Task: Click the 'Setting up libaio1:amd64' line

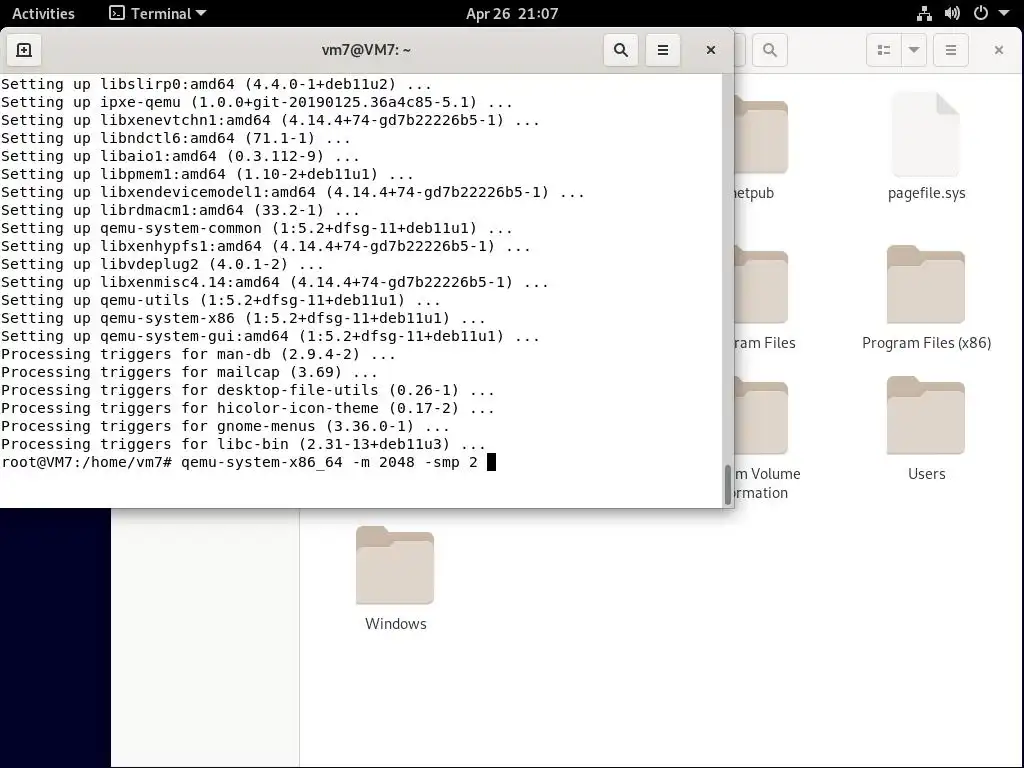Action: point(180,157)
